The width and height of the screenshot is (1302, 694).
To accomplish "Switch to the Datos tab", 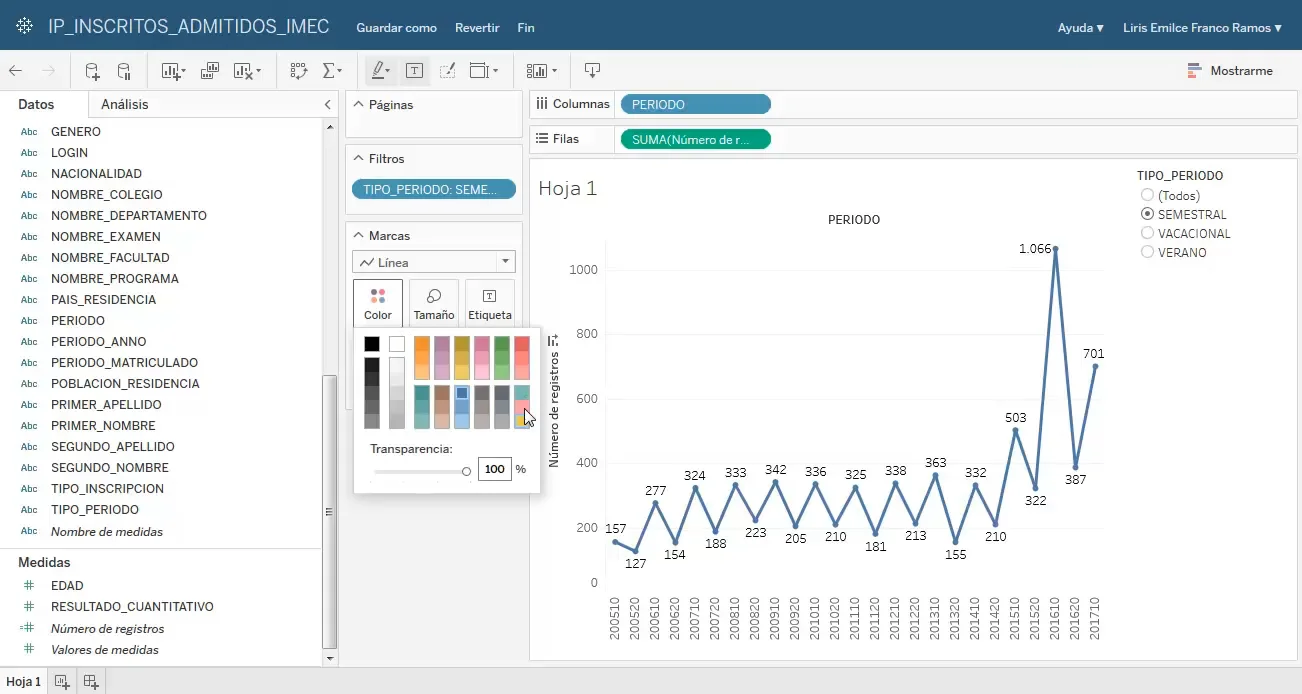I will (36, 104).
